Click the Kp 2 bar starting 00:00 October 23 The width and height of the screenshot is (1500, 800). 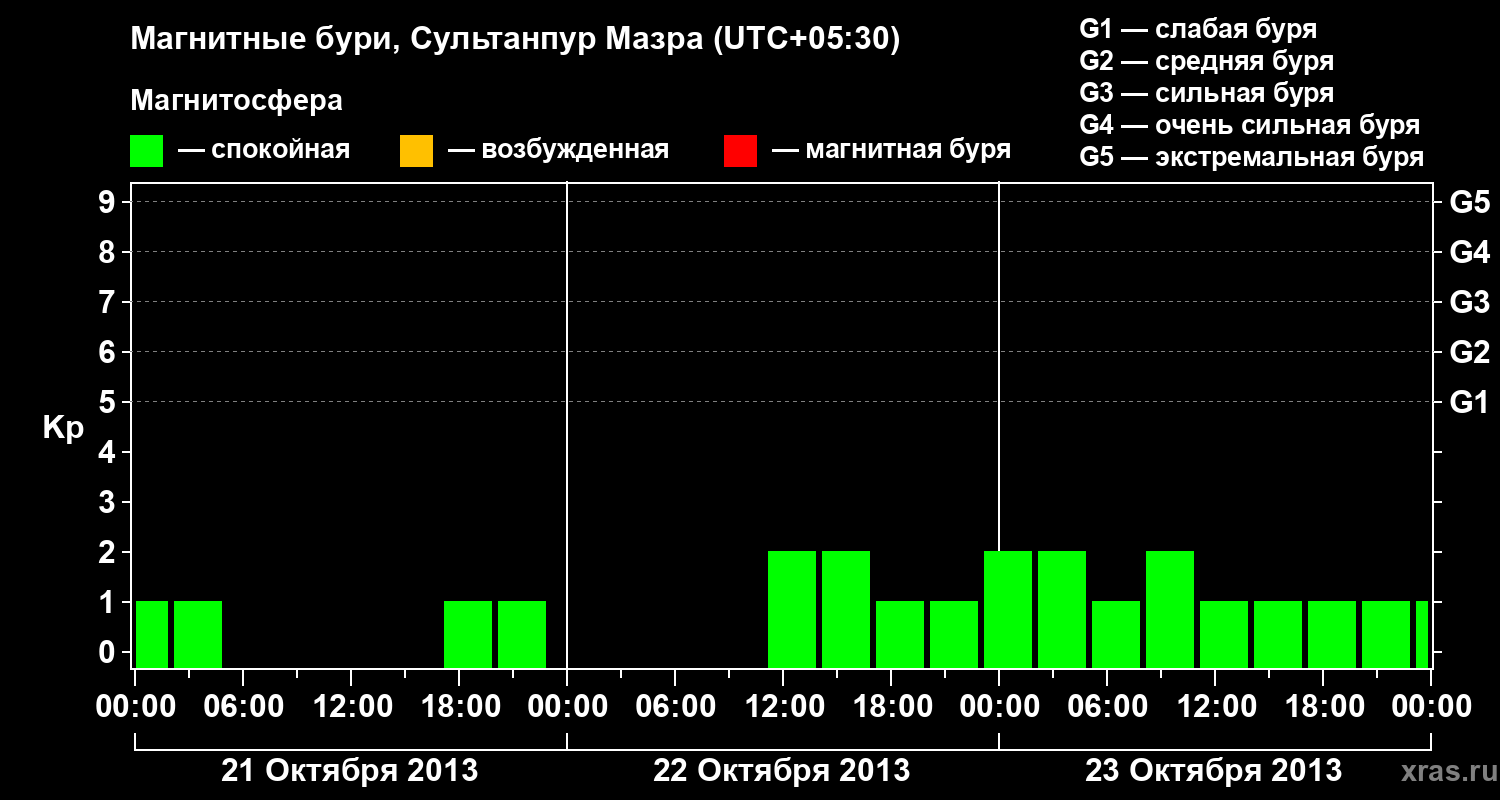[x=1008, y=609]
